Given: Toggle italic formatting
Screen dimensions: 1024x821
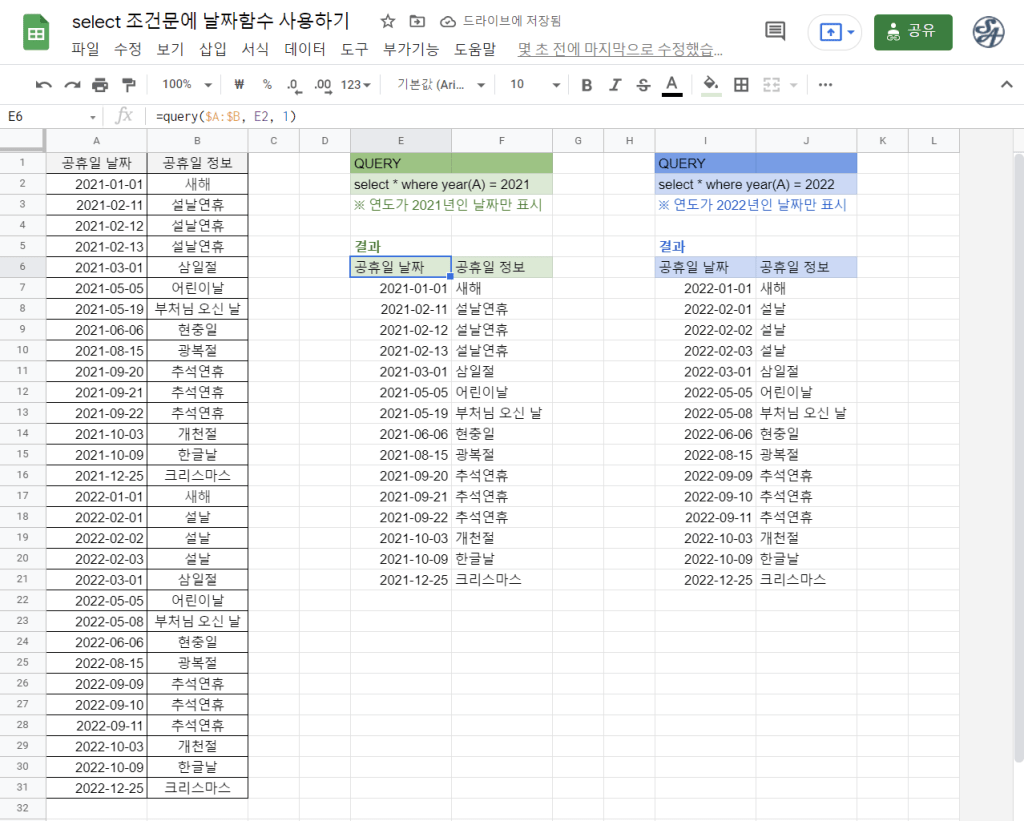Looking at the screenshot, I should click(615, 85).
